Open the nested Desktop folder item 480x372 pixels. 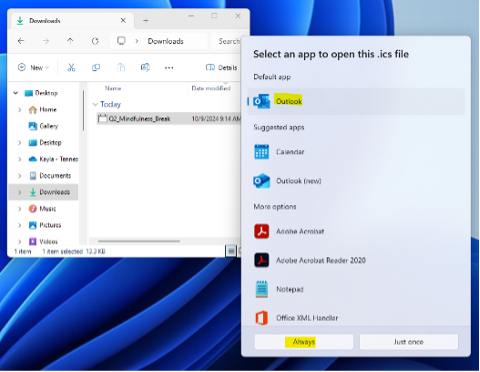[x=50, y=143]
